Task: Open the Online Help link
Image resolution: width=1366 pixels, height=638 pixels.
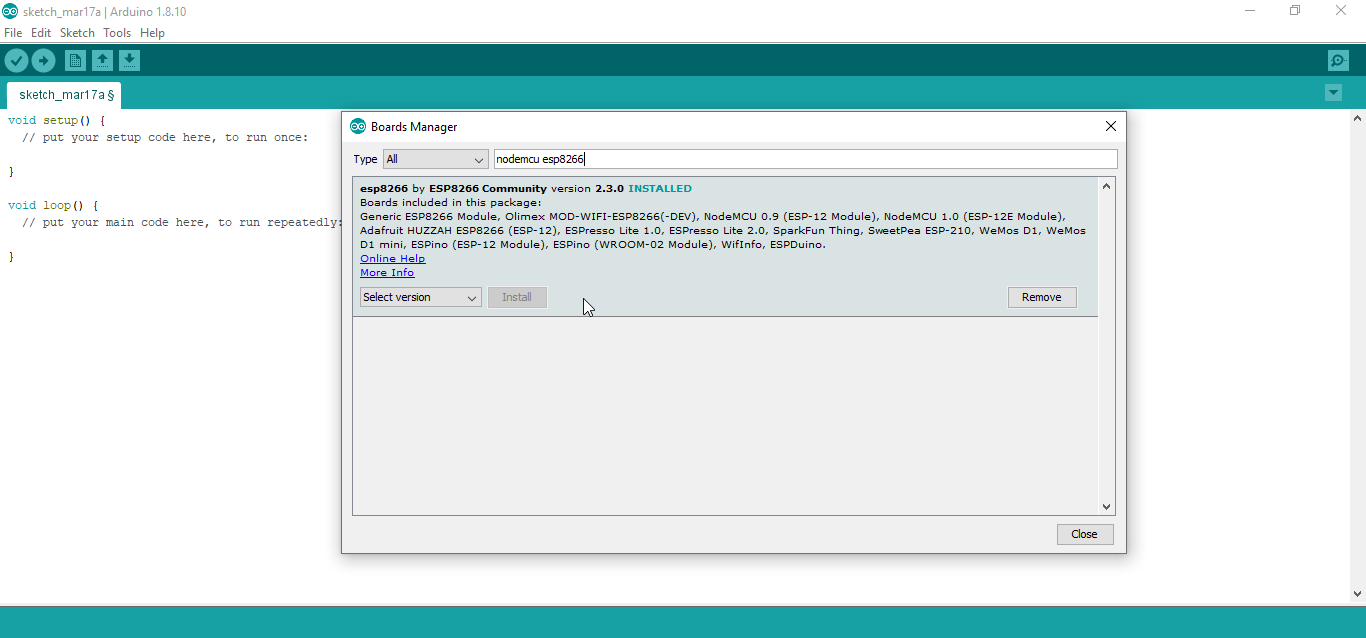Action: (392, 258)
